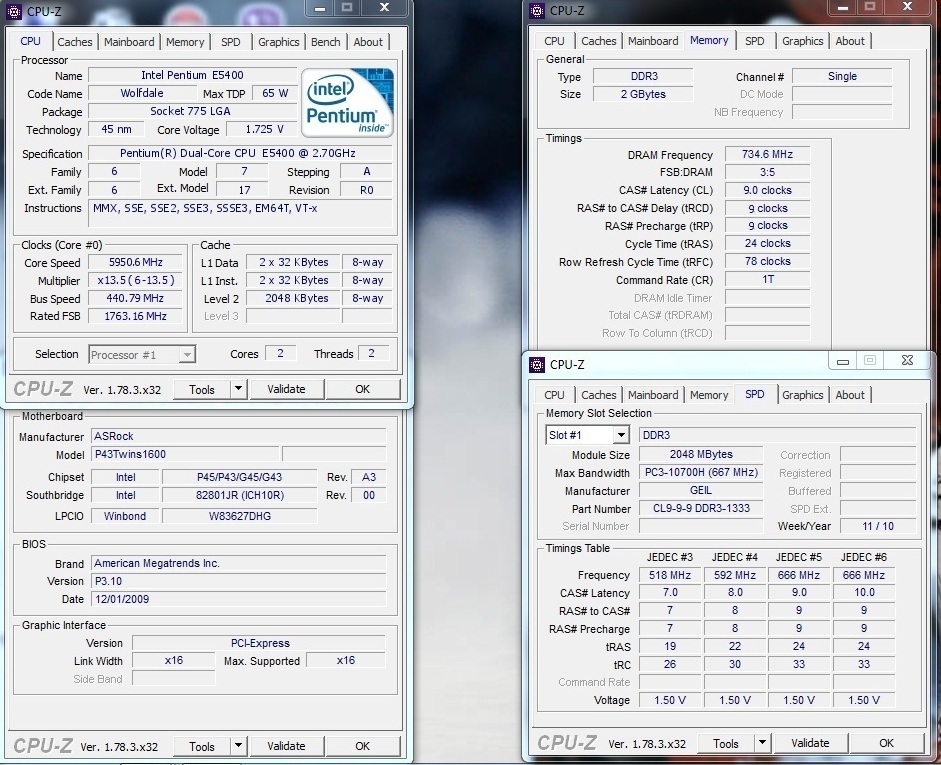Viewport: 941px width, 765px height.
Task: Click the BIOS Version field 'P3.10'
Action: 238,581
